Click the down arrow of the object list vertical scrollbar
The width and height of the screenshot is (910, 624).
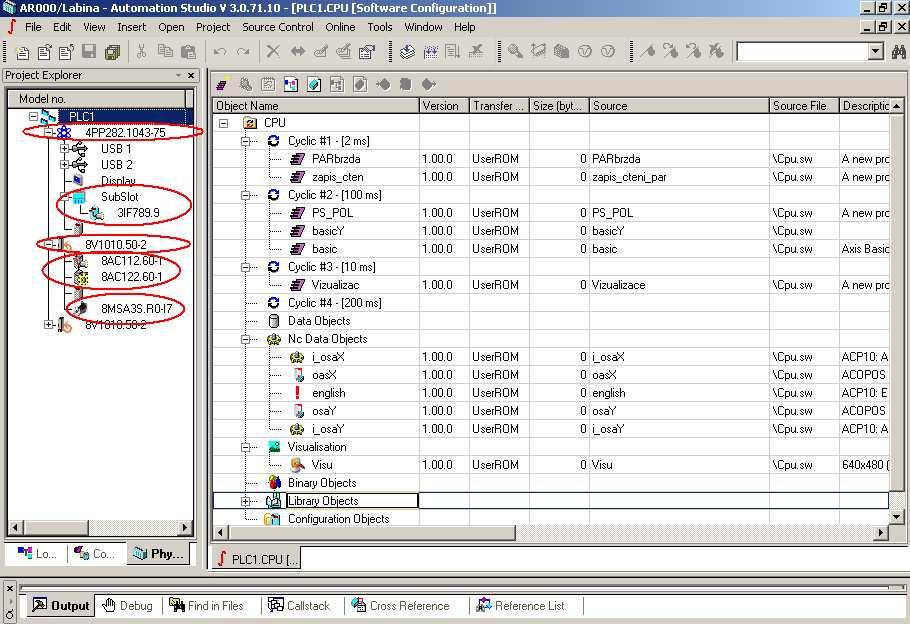pyautogui.click(x=896, y=517)
